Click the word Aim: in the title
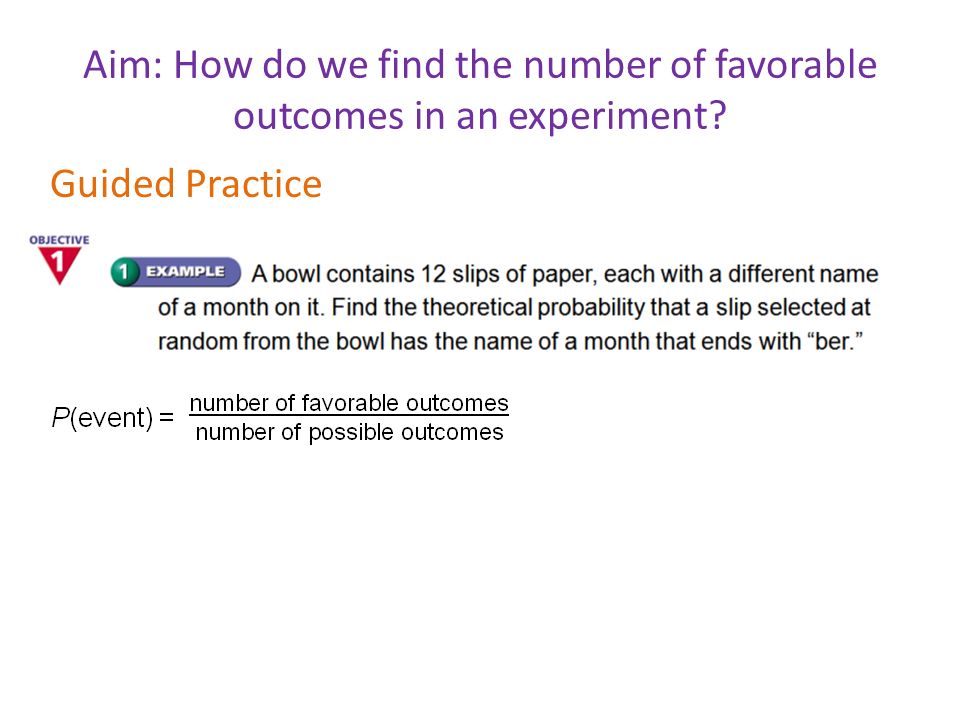The image size is (960, 720). tap(123, 65)
